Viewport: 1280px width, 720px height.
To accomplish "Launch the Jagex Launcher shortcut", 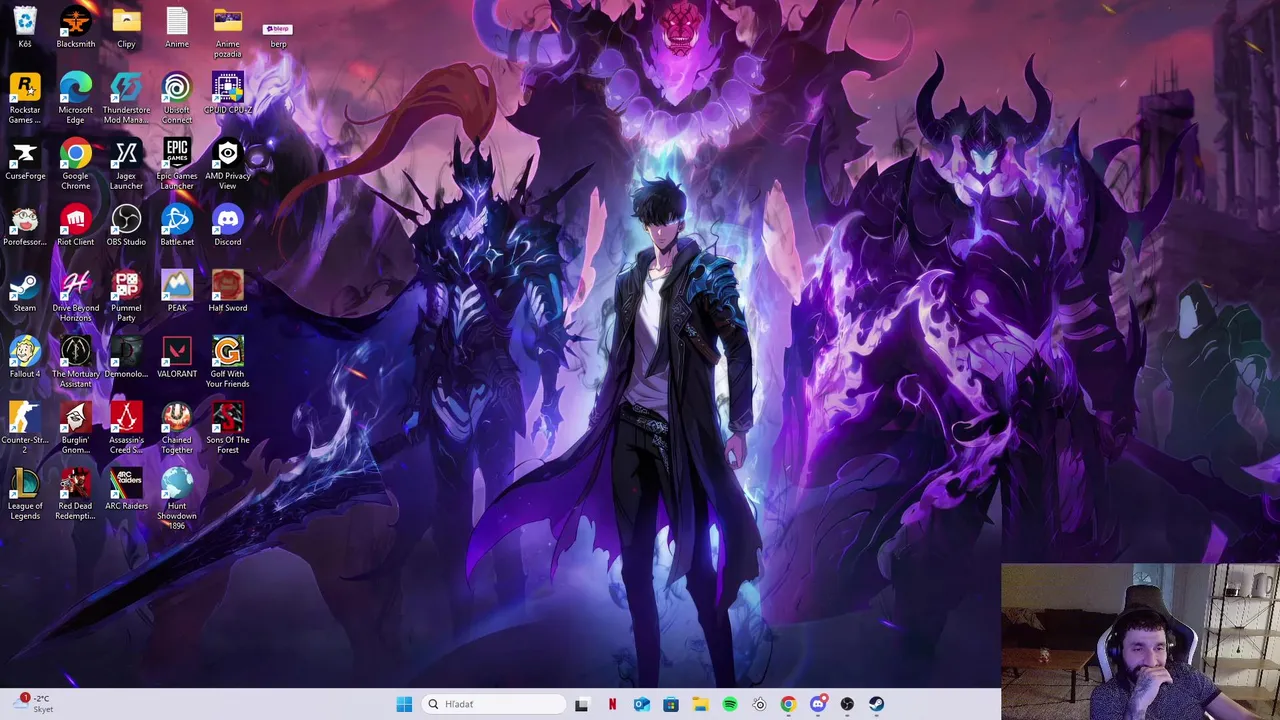I will coord(126,164).
